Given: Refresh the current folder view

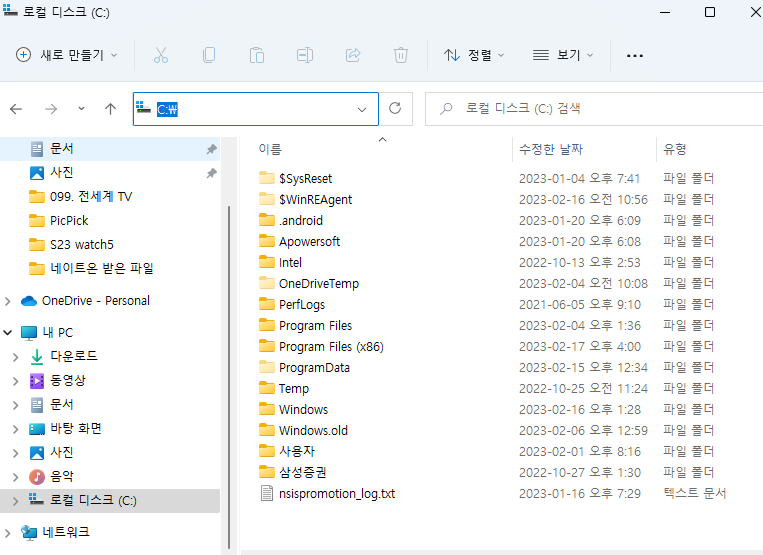Looking at the screenshot, I should click(395, 108).
